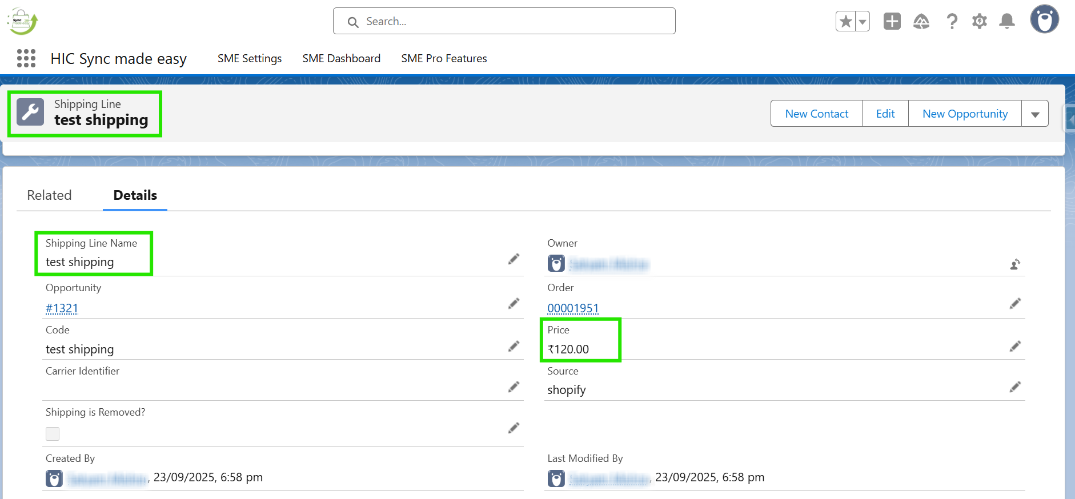Image resolution: width=1075 pixels, height=499 pixels.
Task: Click the org logo at top left
Action: 23,21
